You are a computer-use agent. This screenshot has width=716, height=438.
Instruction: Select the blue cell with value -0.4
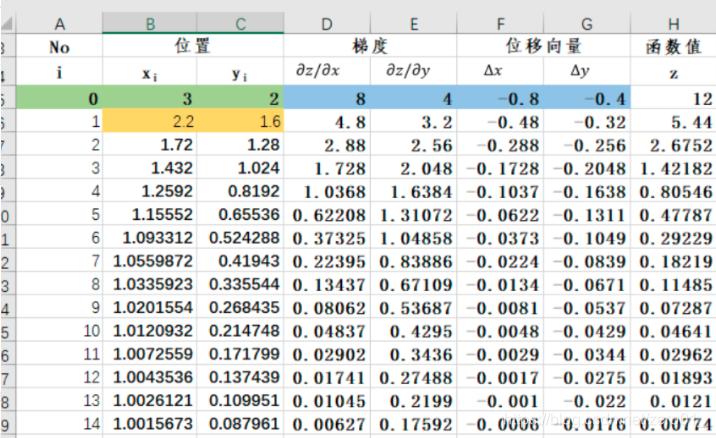click(587, 98)
